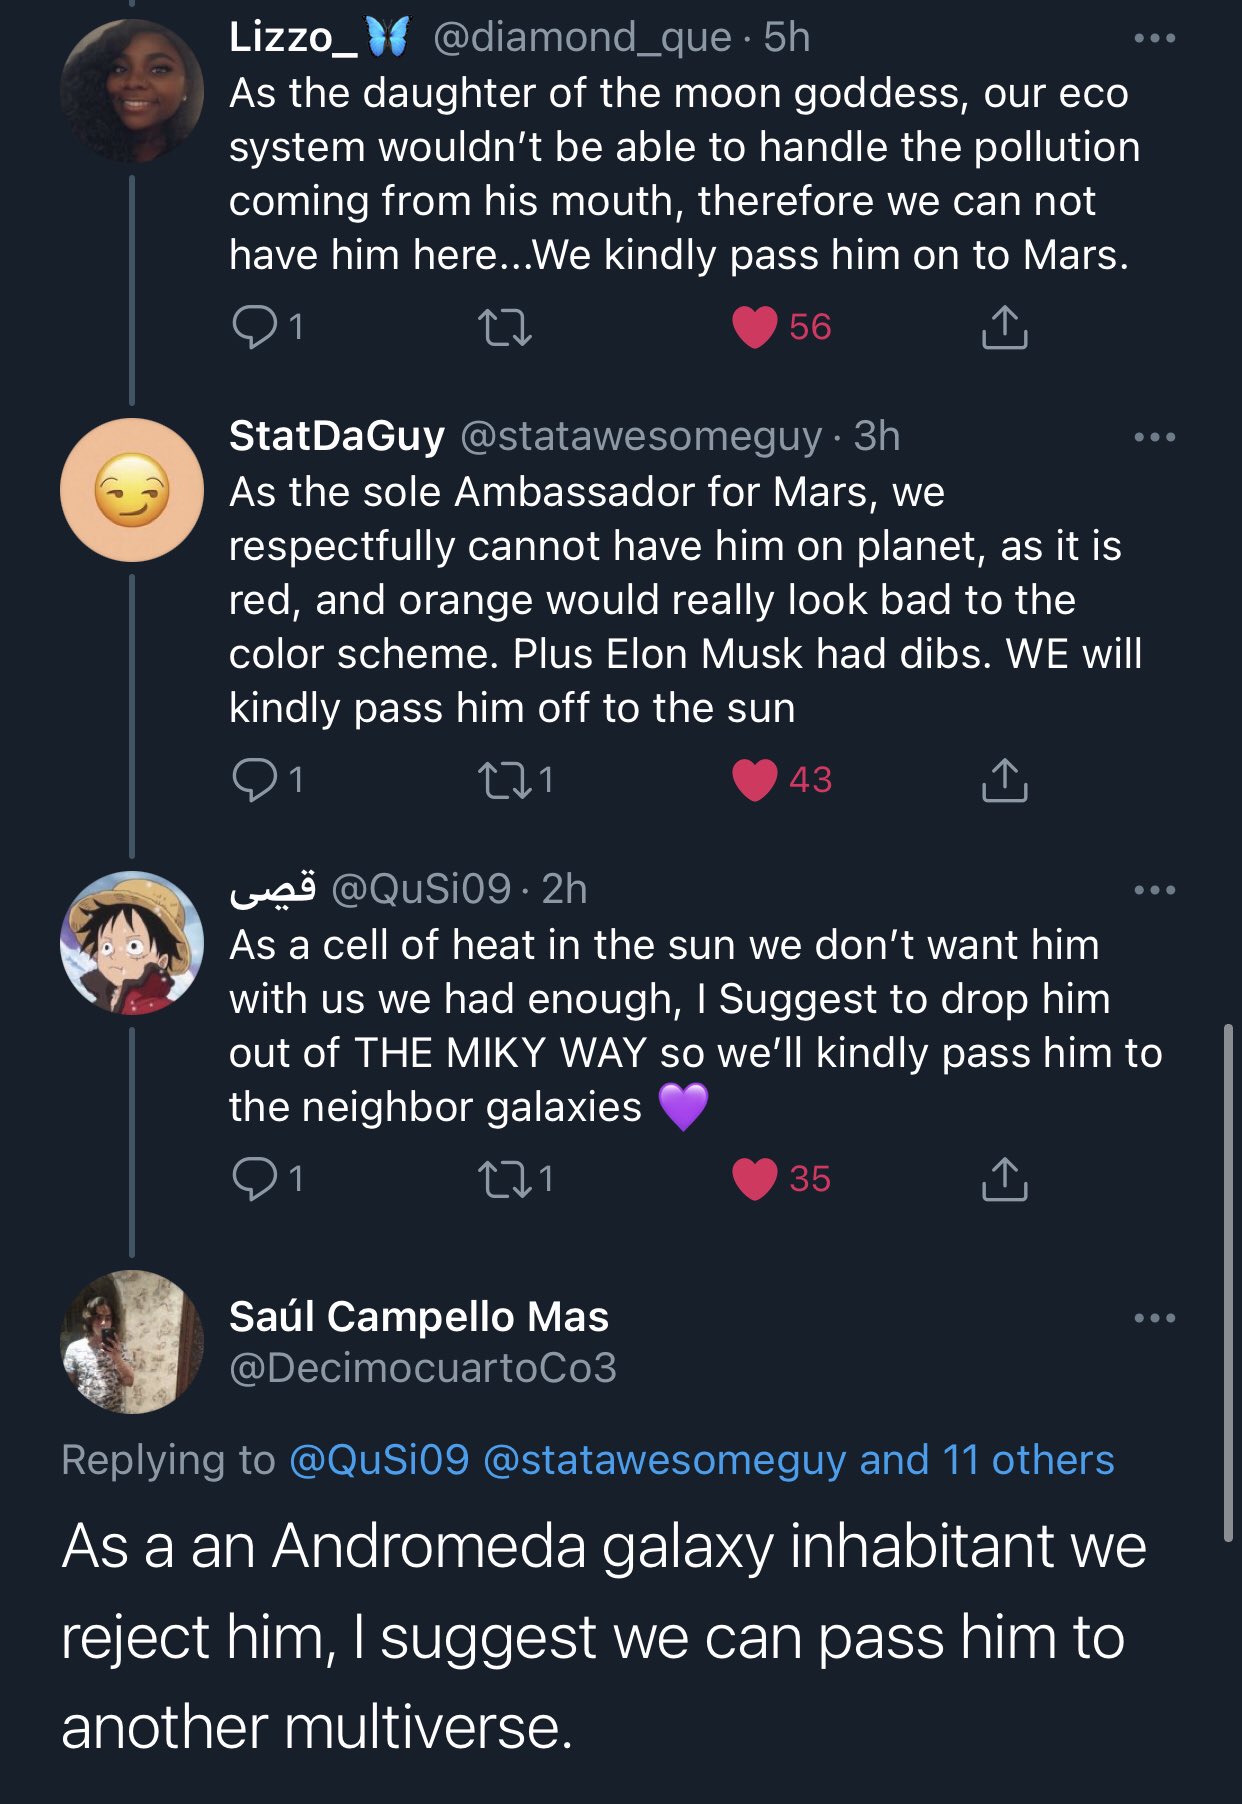Retweet Lizzo_'s tweet about Mars

coord(505,327)
